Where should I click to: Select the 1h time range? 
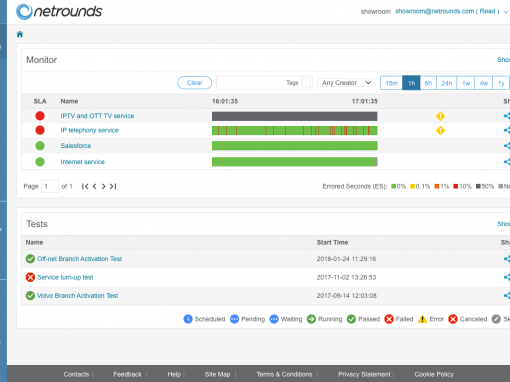pos(412,83)
